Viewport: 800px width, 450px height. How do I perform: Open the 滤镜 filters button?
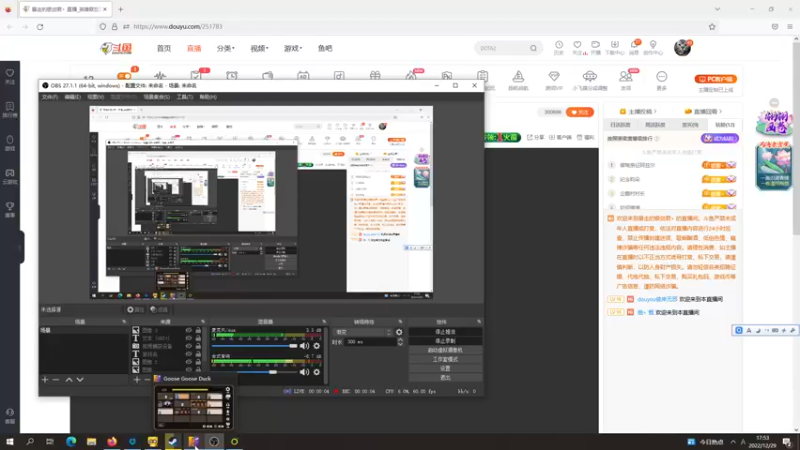159,310
